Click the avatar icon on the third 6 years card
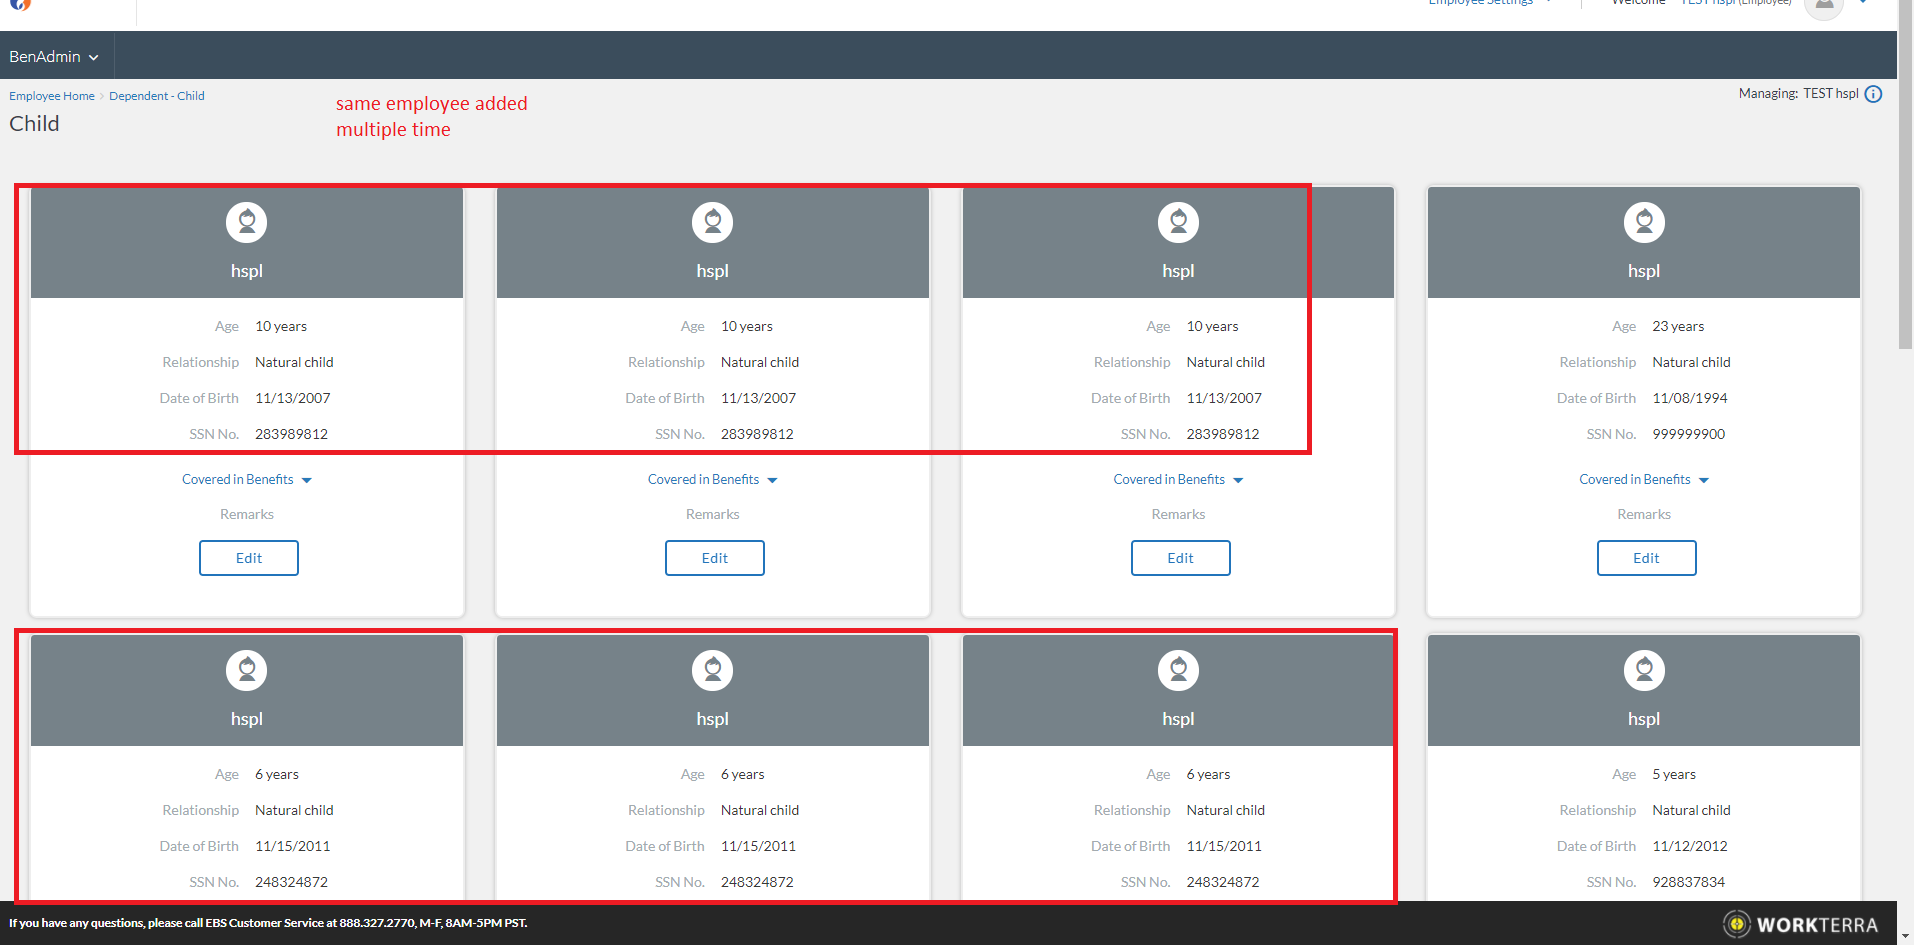The width and height of the screenshot is (1920, 945). click(1178, 670)
